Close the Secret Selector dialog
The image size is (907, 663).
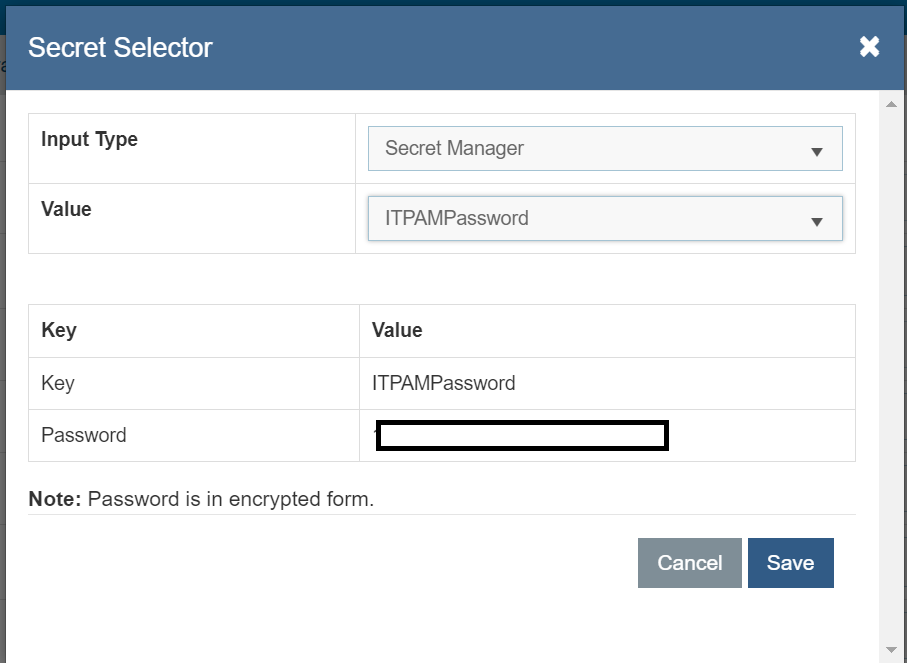click(x=869, y=46)
